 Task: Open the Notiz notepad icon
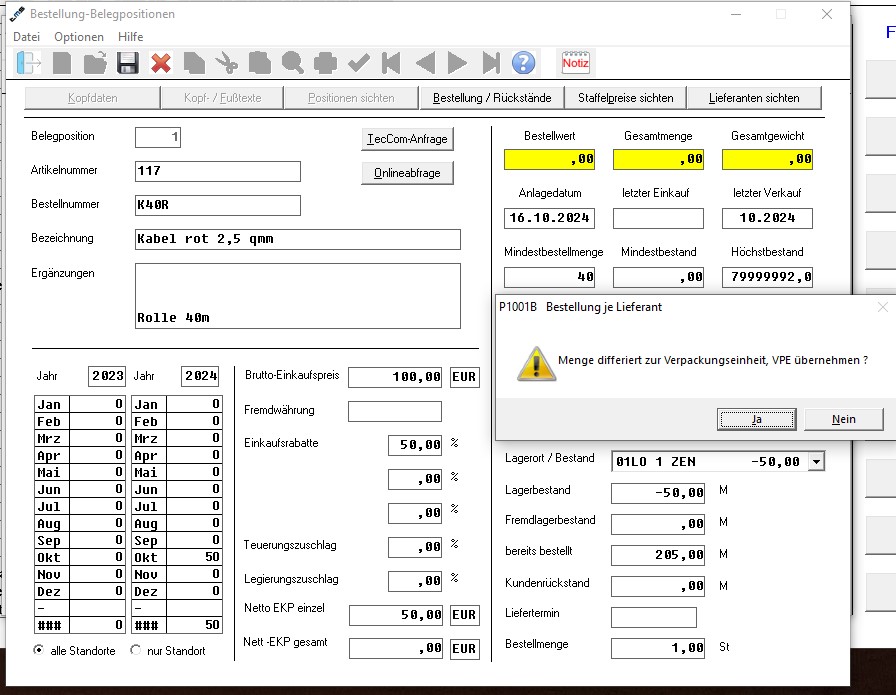coord(575,62)
